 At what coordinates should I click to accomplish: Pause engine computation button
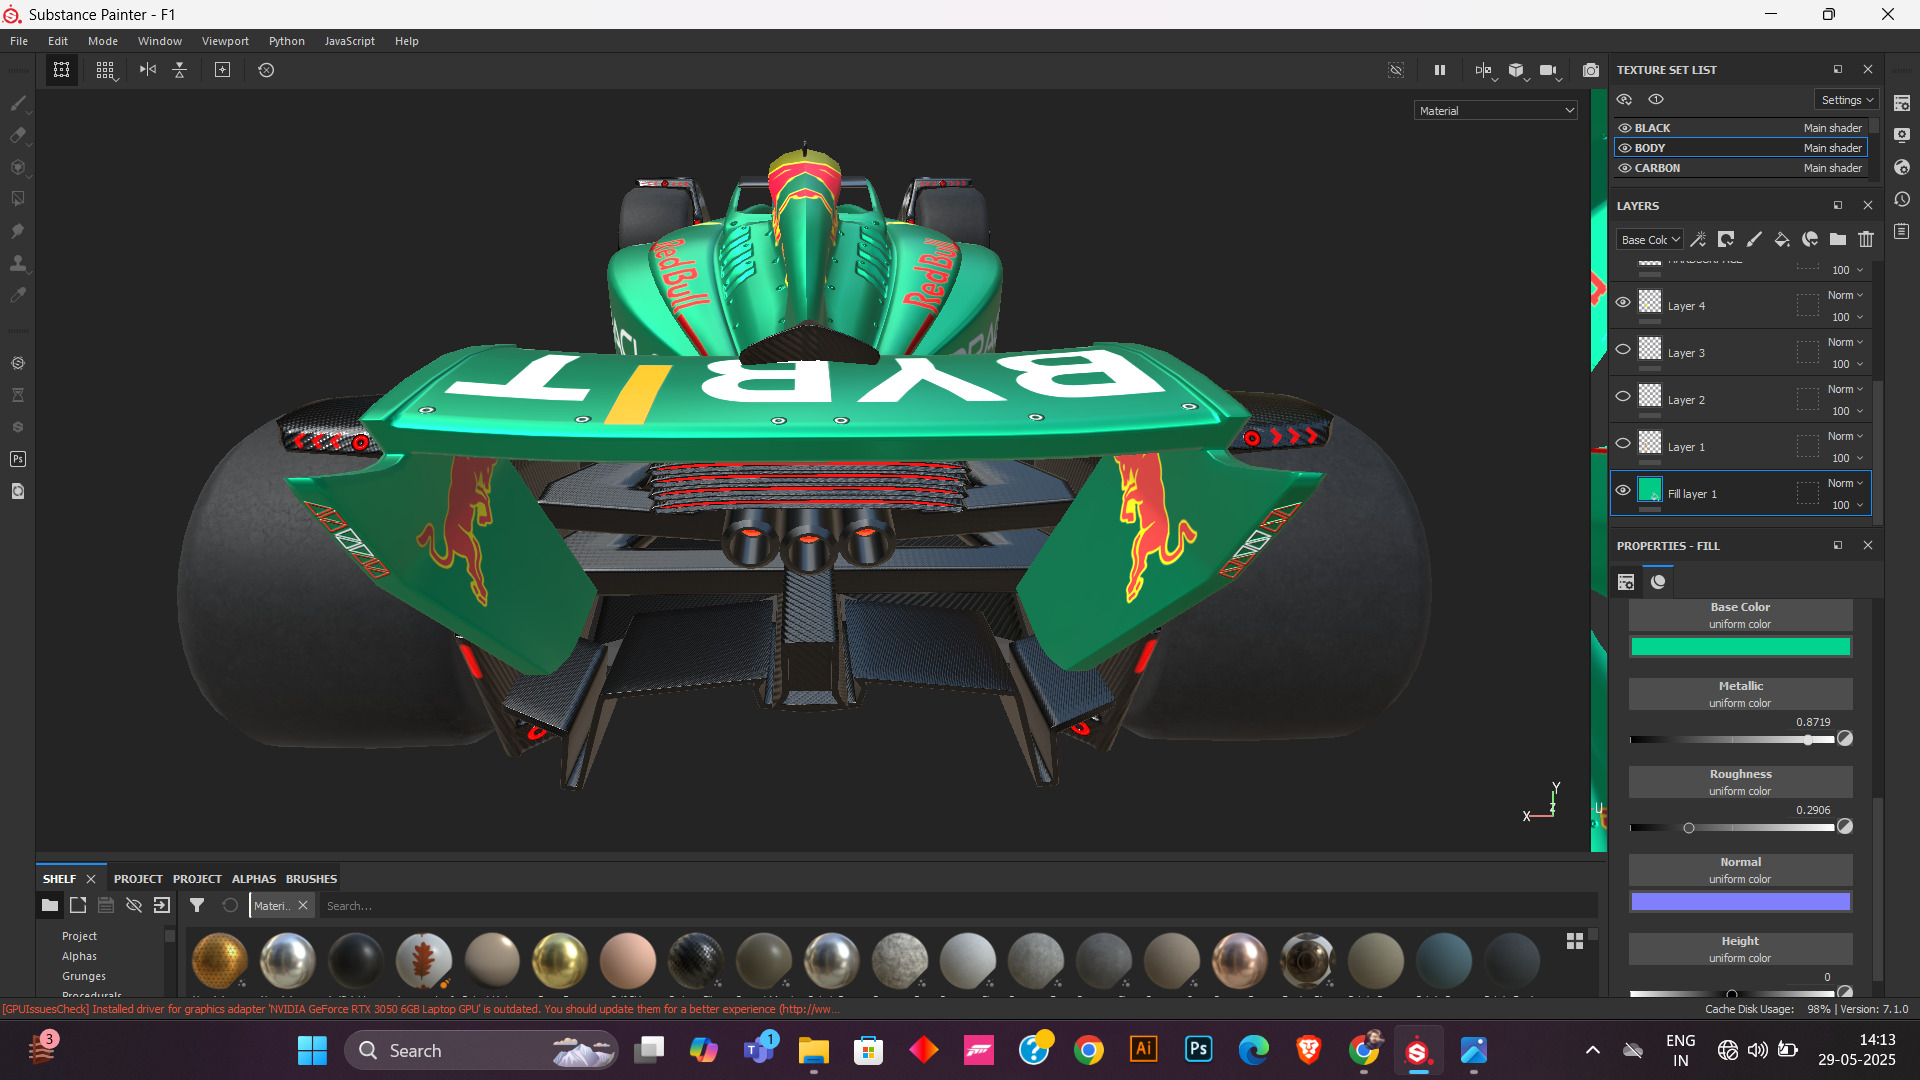point(1440,70)
